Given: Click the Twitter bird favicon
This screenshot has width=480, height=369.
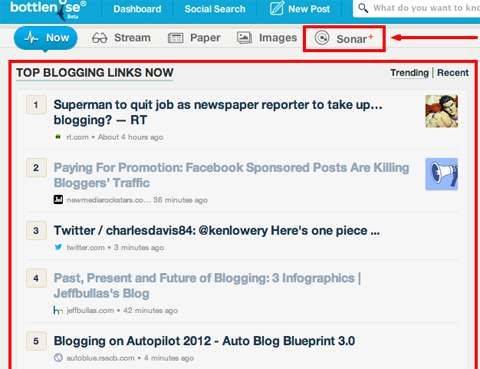Looking at the screenshot, I should tap(58, 247).
